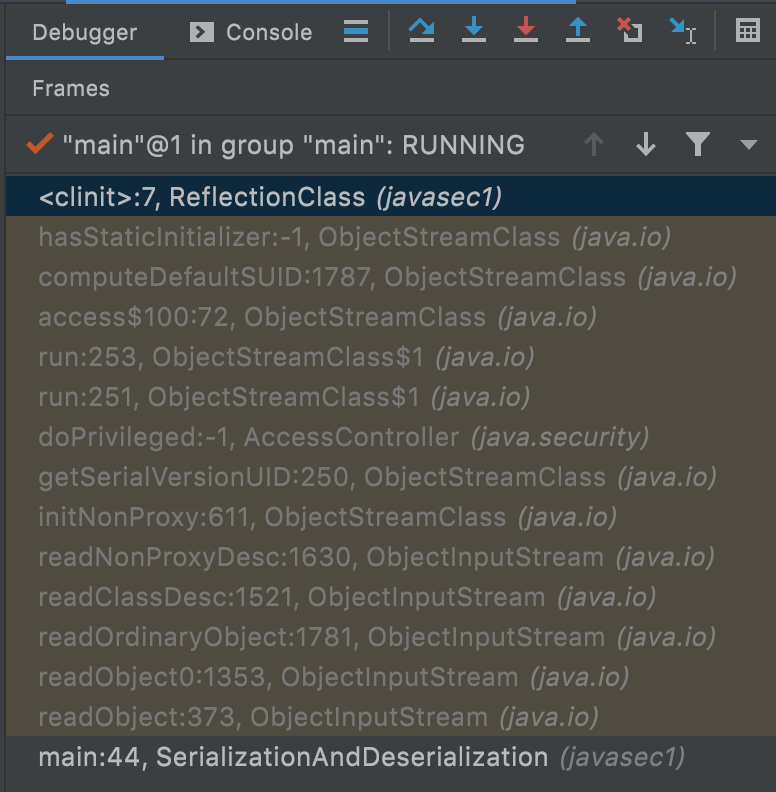Viewport: 776px width, 792px height.
Task: Go to previous frame with up arrow
Action: pyautogui.click(x=594, y=145)
